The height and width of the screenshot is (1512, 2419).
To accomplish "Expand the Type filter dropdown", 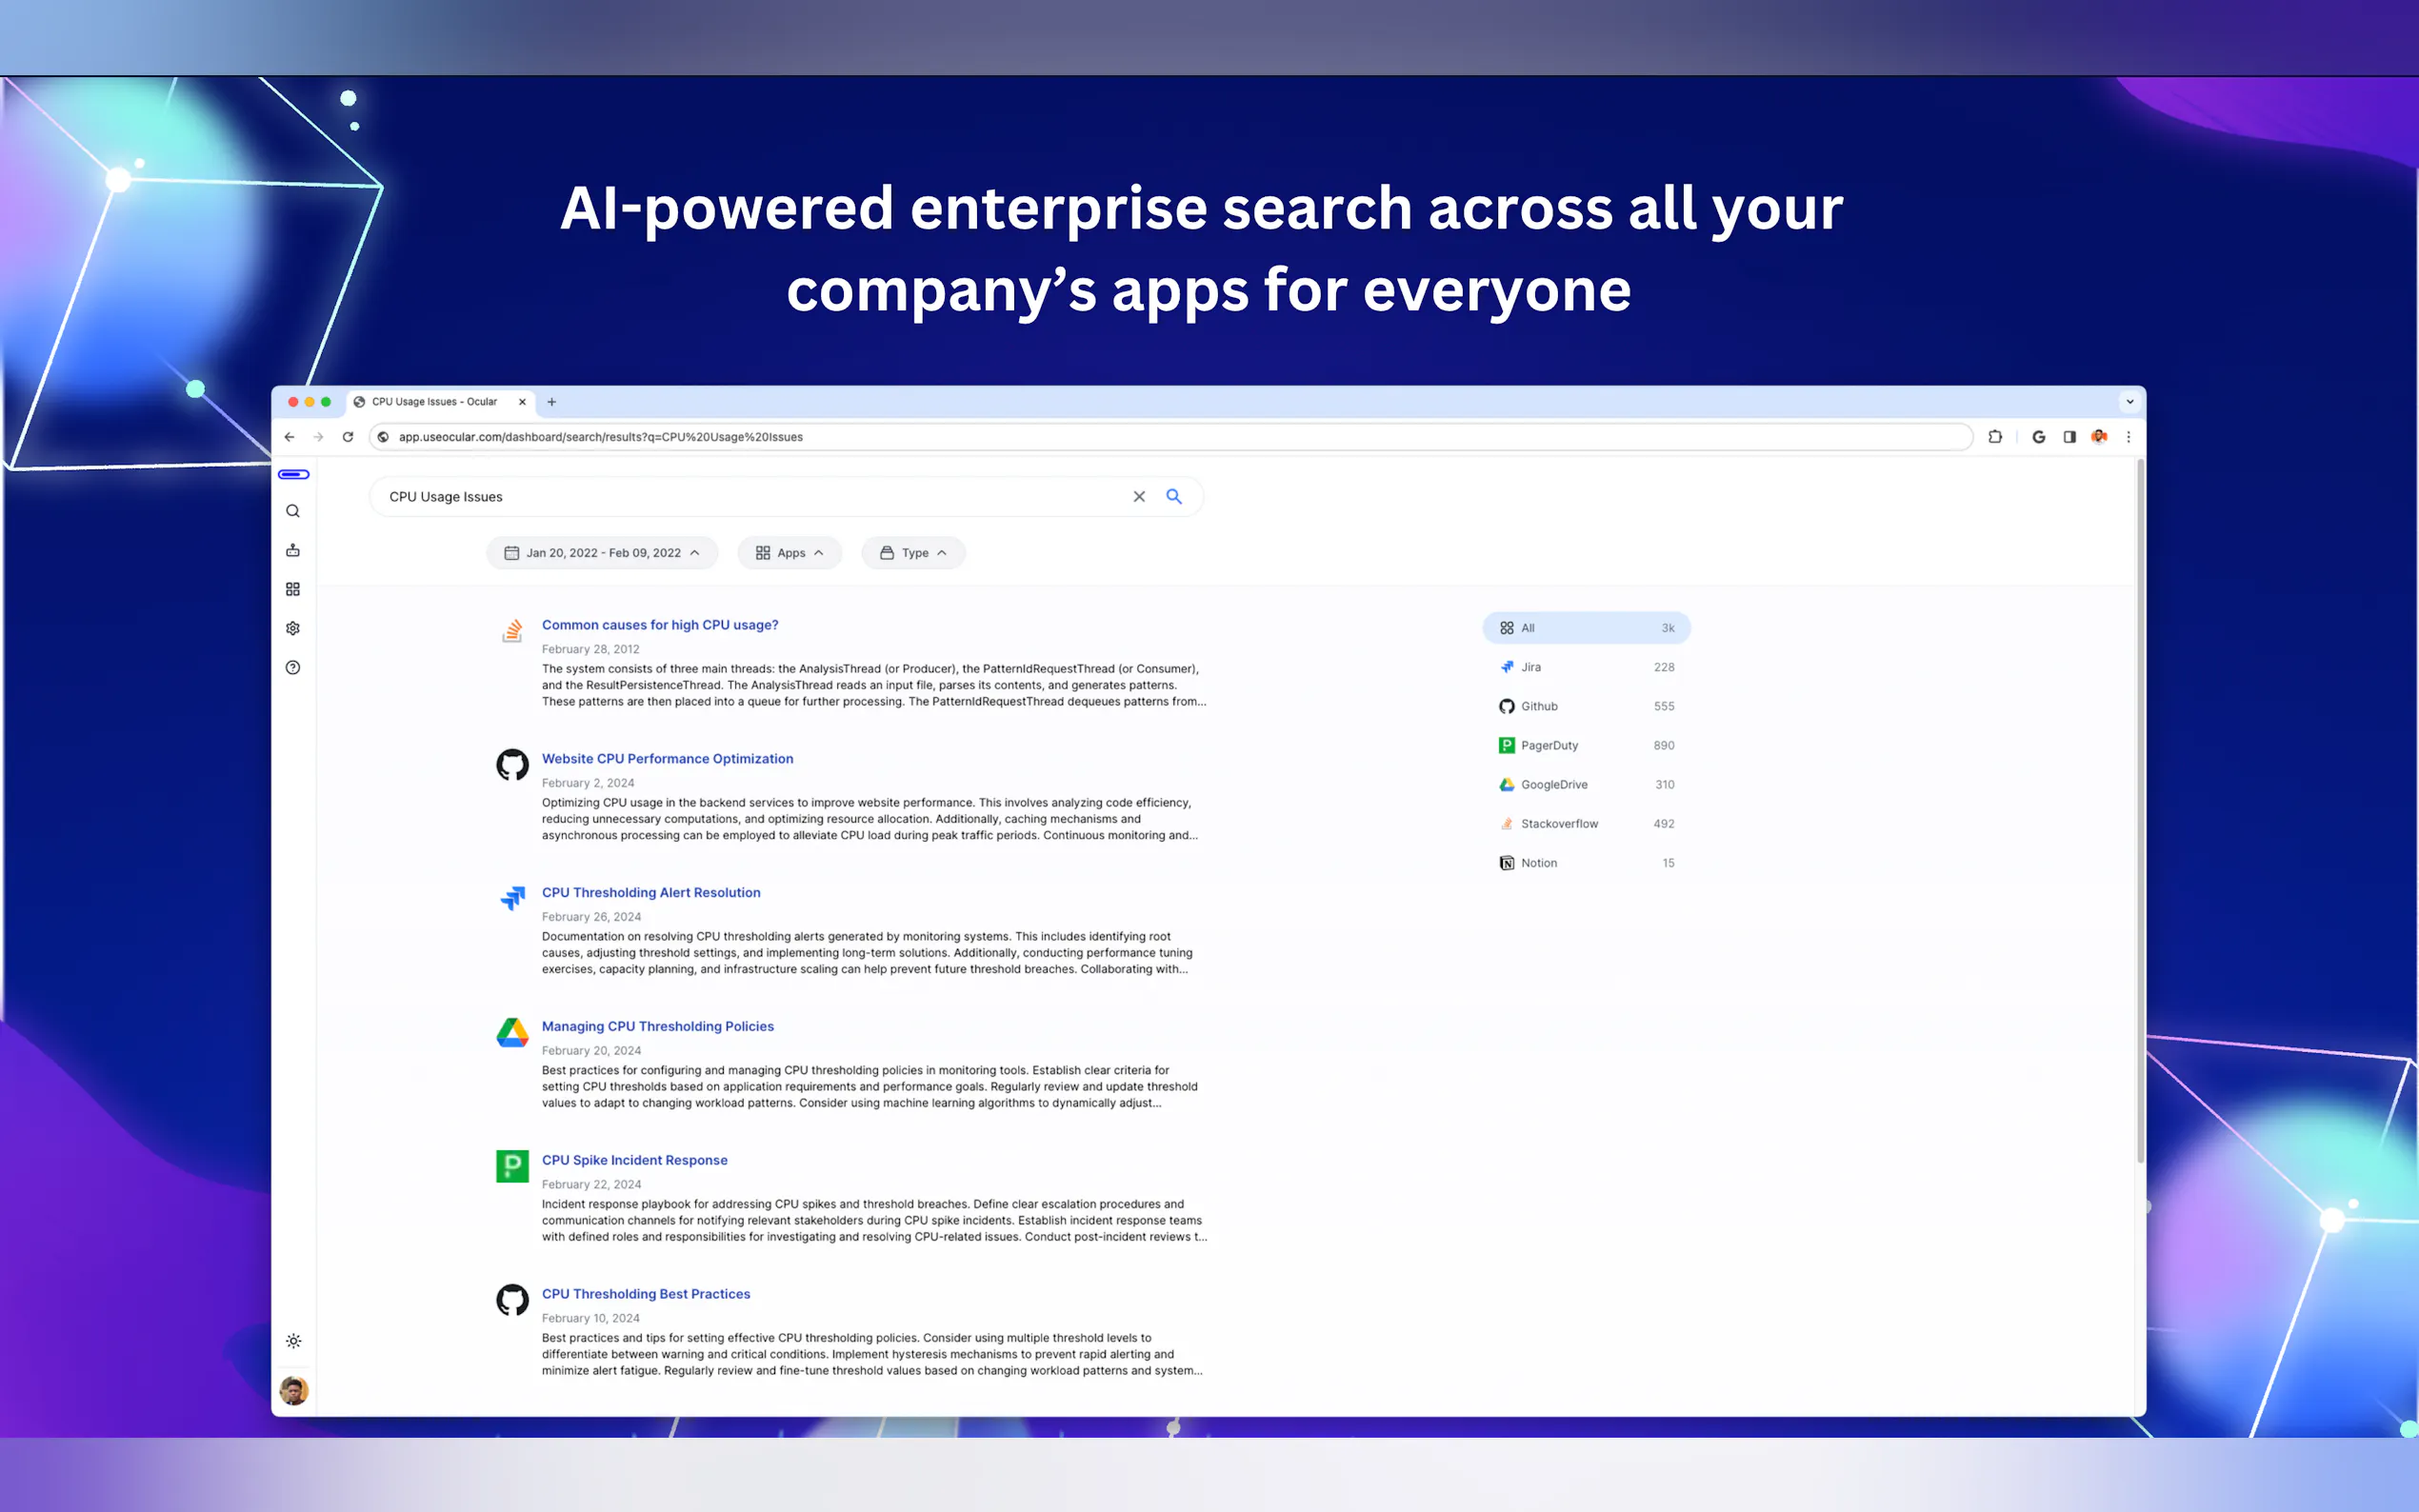I will coord(913,553).
